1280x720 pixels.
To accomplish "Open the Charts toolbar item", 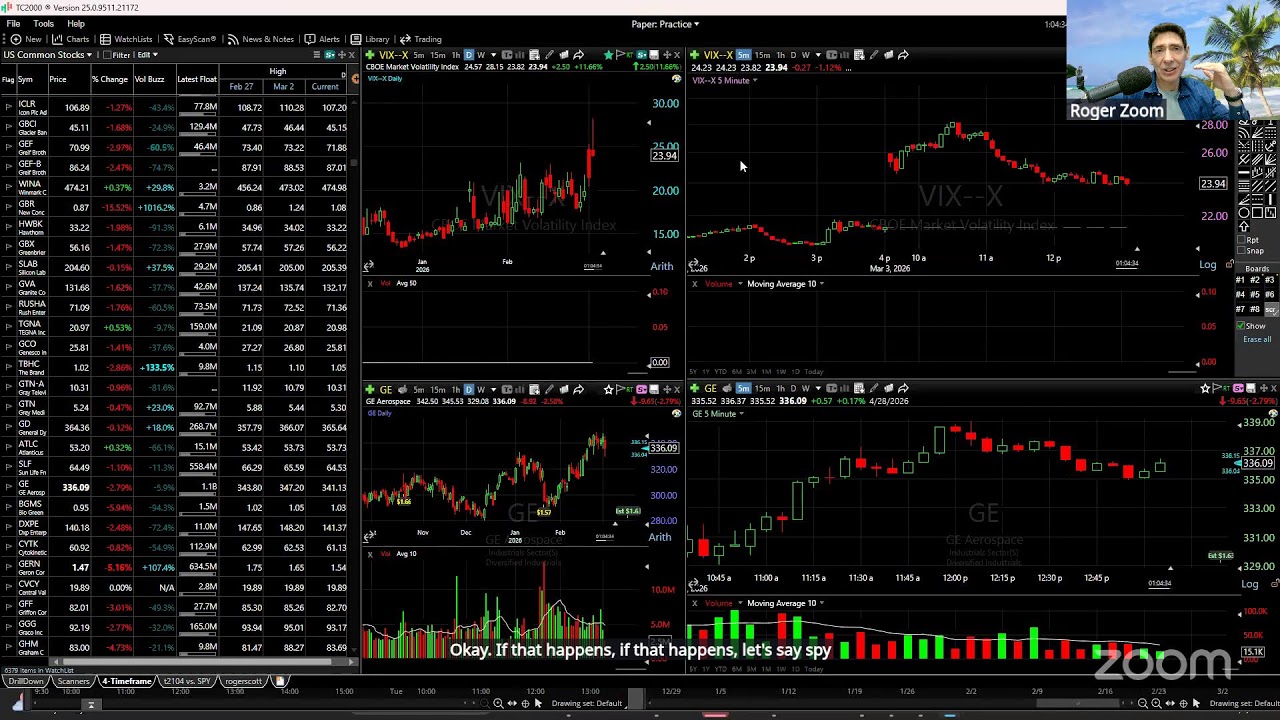I will tap(69, 39).
